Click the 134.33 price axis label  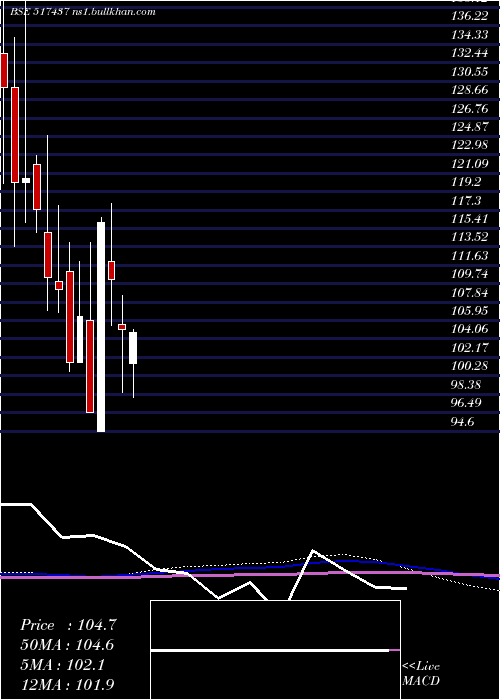point(469,34)
